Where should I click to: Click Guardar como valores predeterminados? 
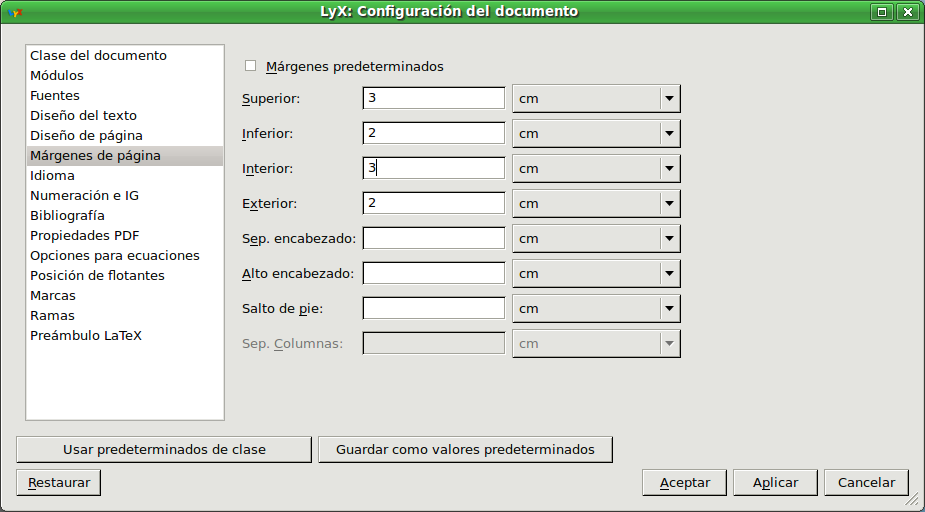pos(465,449)
